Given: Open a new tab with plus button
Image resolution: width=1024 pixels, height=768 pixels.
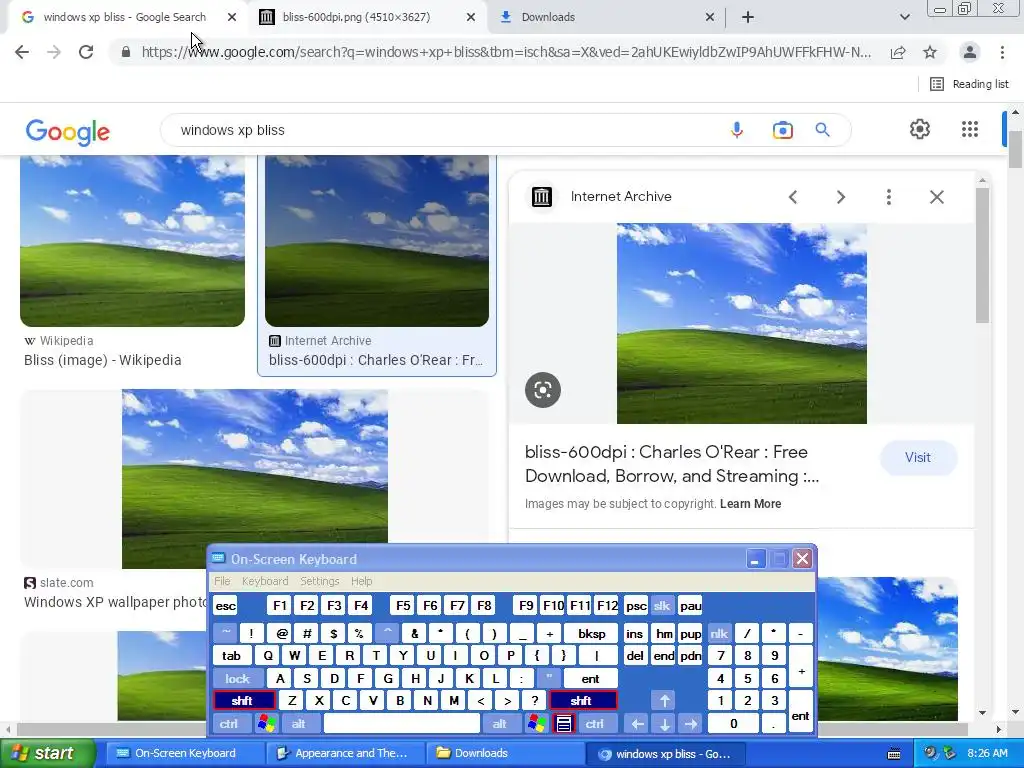Looking at the screenshot, I should click(748, 17).
